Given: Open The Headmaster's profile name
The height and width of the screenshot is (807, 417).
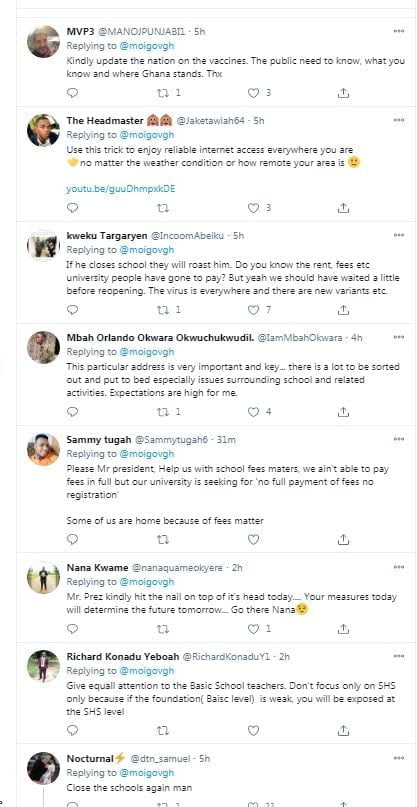Looking at the screenshot, I should click(x=105, y=121).
